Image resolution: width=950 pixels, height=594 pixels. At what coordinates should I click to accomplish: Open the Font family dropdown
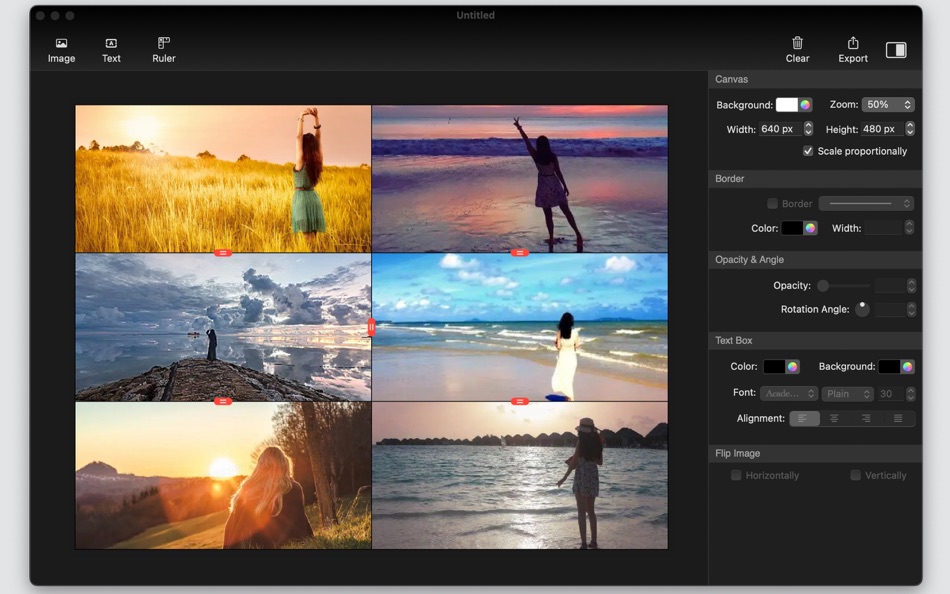789,394
